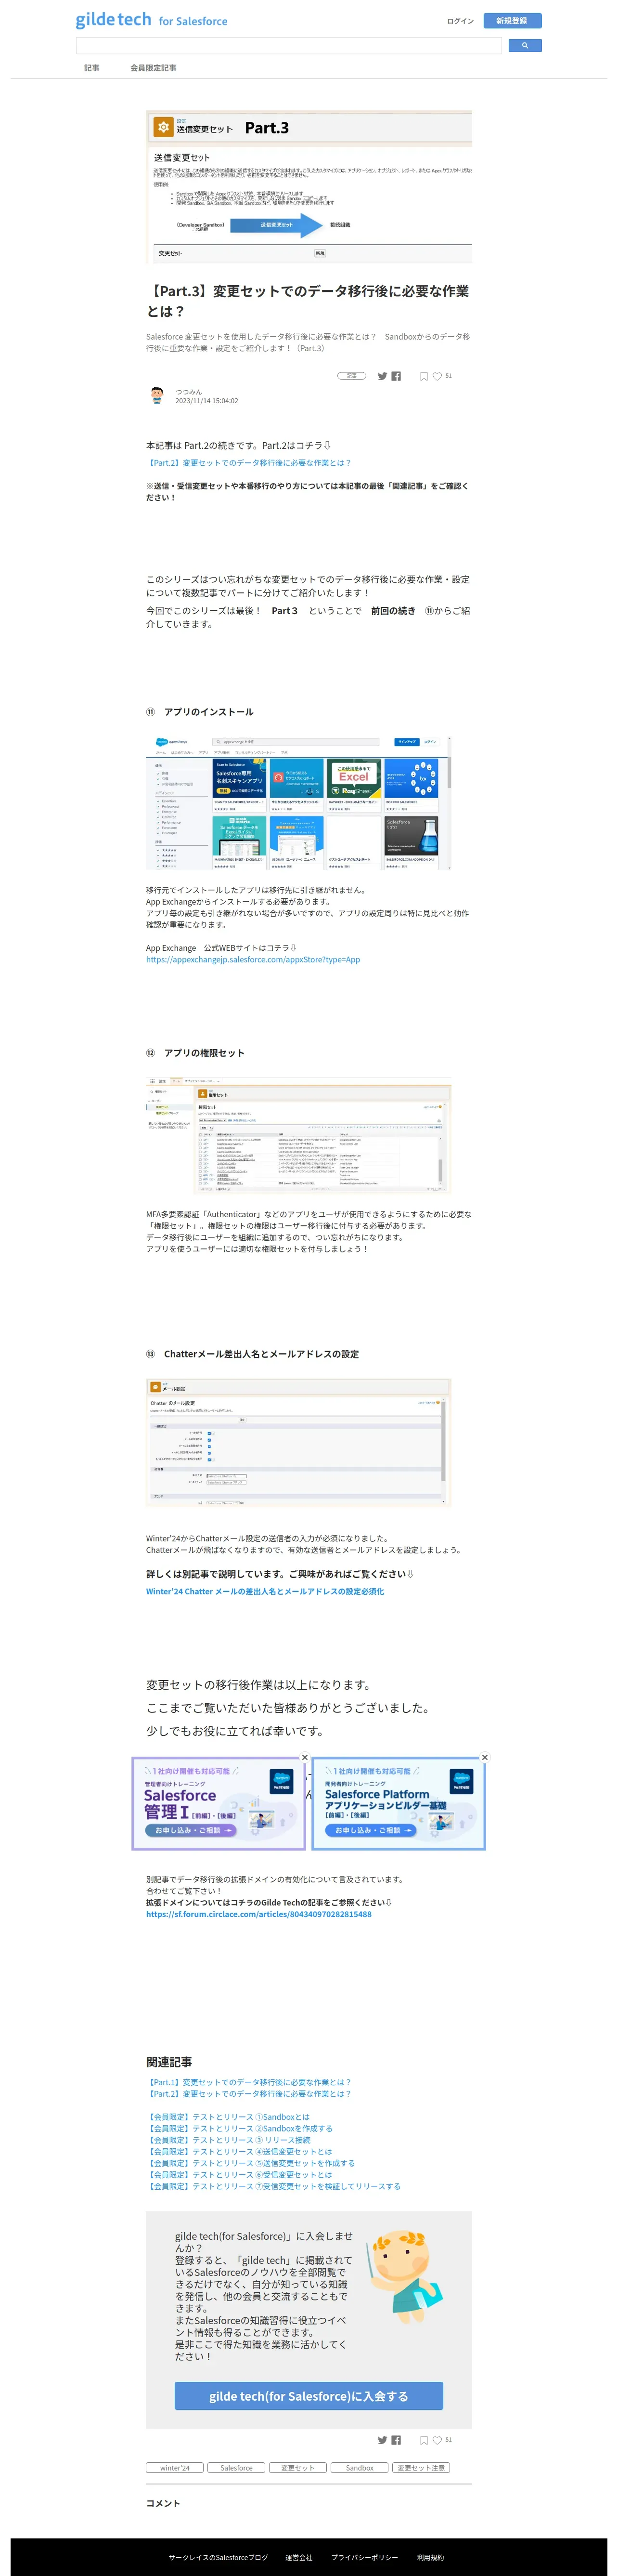Open テストとリリース⑦受信変更セットを検証 link
Viewport: 618px width, 2576px height.
pyautogui.click(x=273, y=2186)
